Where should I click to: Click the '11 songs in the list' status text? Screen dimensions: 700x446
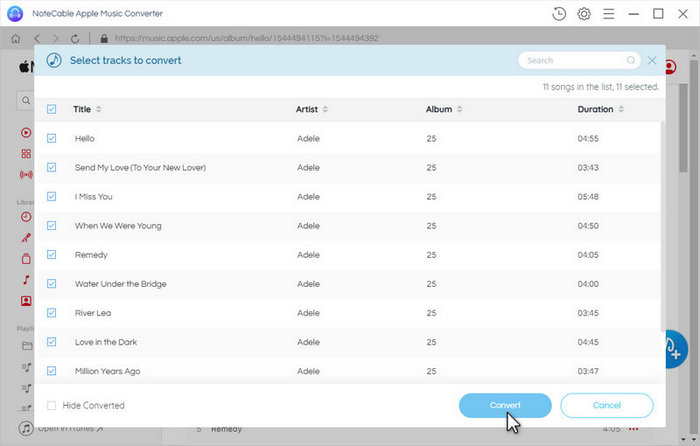point(600,87)
